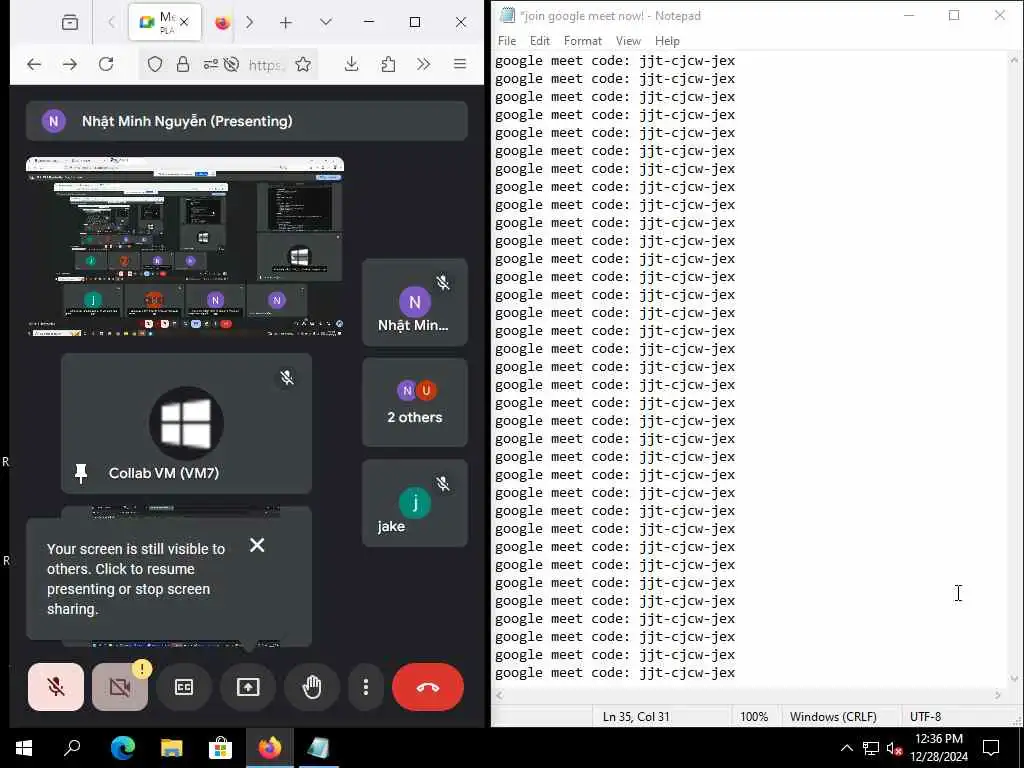Open Firefox View button
1024x768 pixels.
point(70,22)
